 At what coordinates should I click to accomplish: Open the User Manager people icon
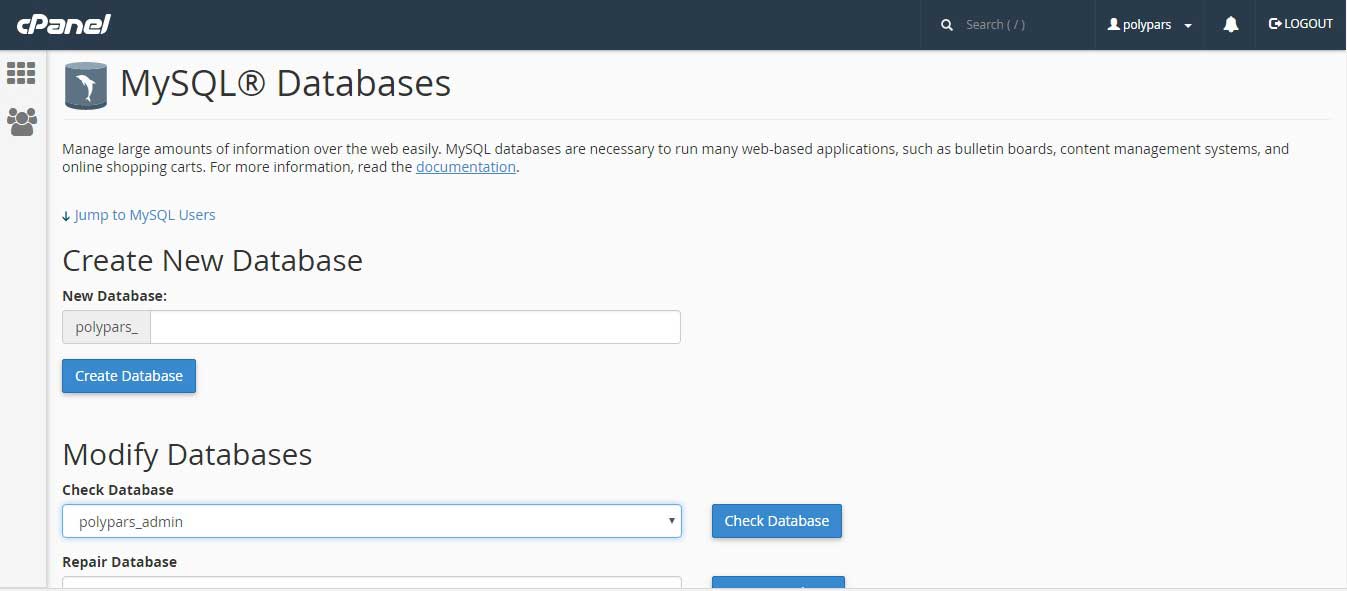point(21,122)
